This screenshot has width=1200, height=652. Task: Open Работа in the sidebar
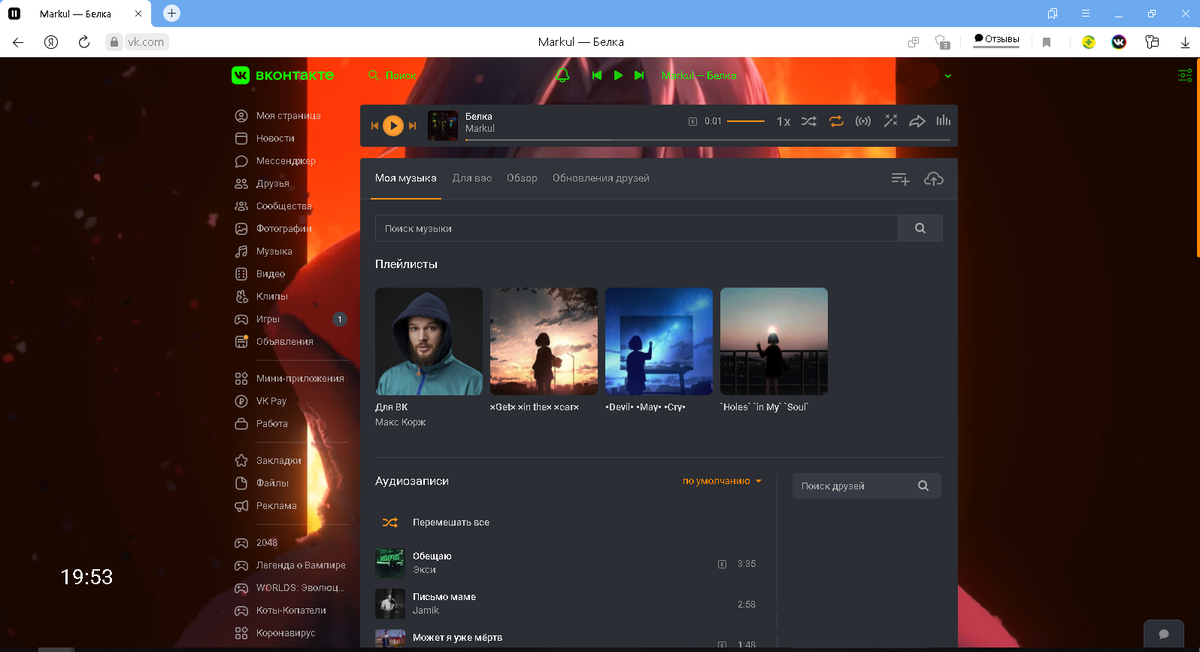261,424
